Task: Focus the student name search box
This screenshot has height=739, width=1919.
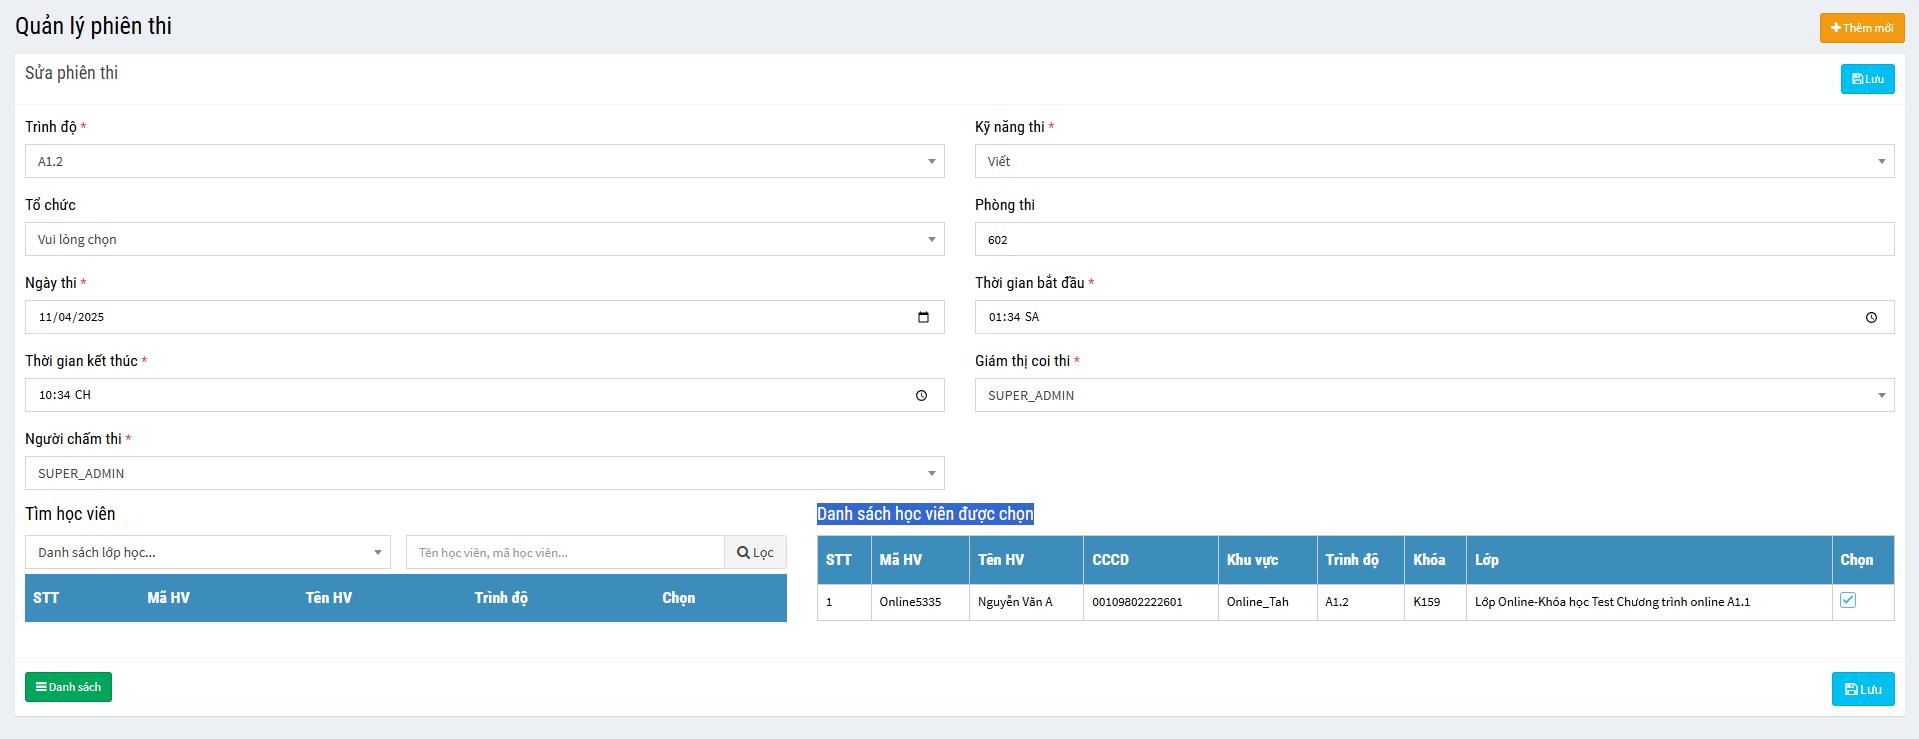Action: point(565,552)
